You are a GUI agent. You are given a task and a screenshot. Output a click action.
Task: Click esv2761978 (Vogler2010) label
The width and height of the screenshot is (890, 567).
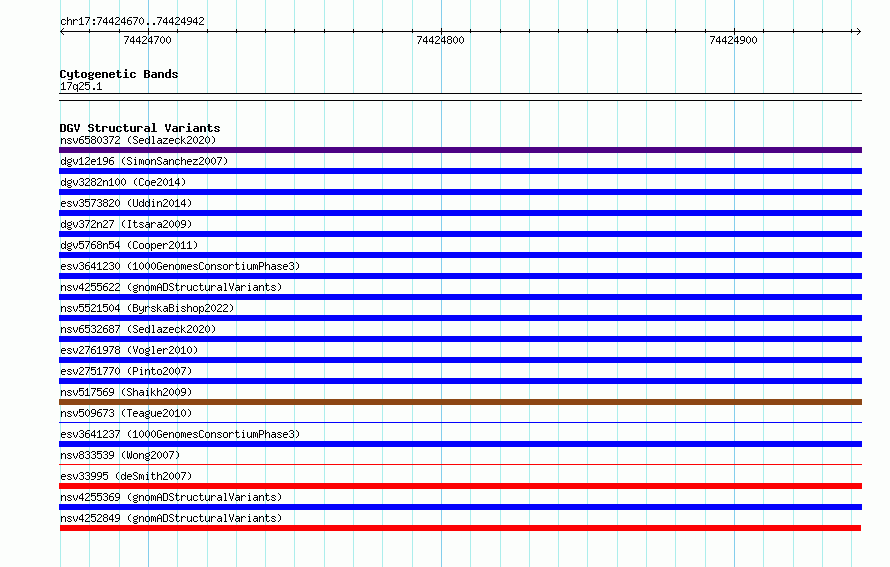(x=129, y=350)
